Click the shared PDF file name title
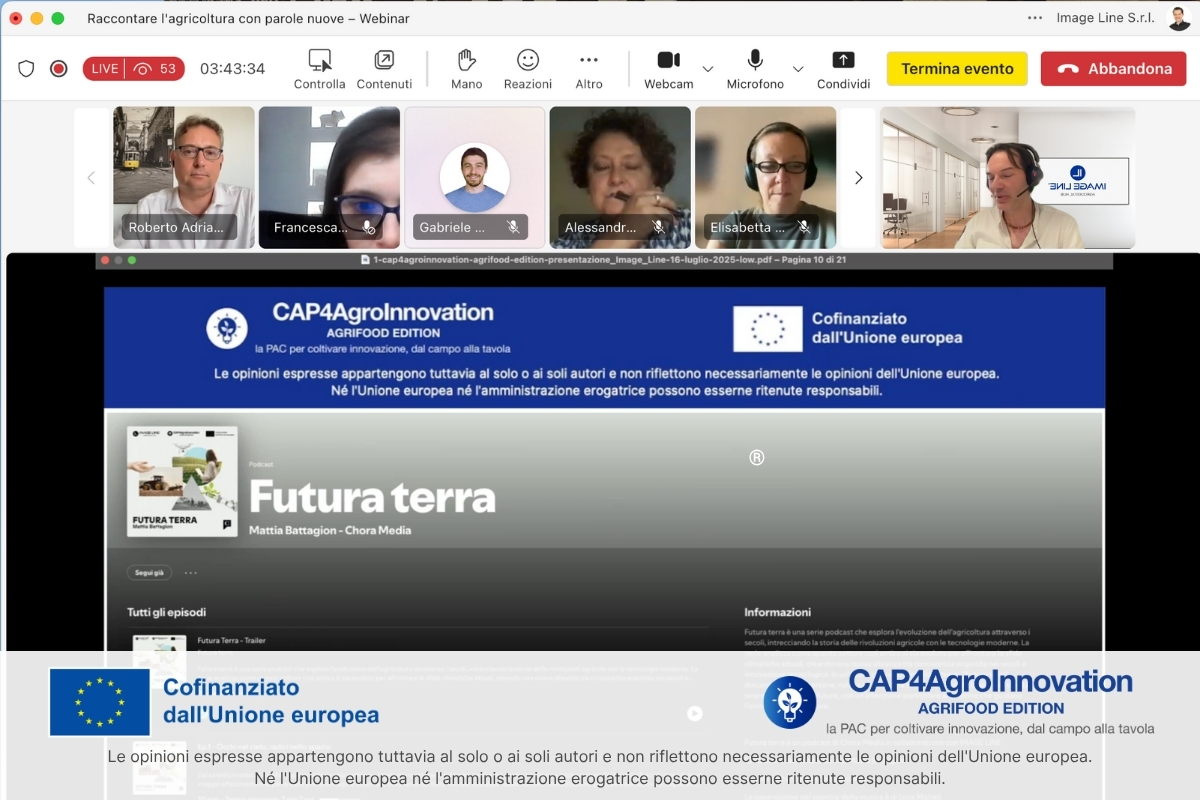This screenshot has width=1200, height=800. (604, 260)
